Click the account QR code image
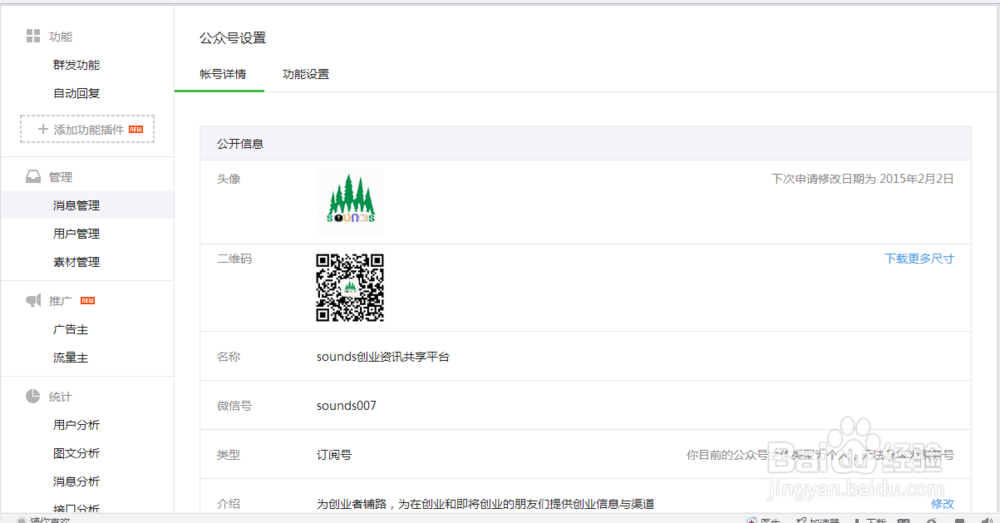Screen dimensions: 1000x523 (350, 288)
